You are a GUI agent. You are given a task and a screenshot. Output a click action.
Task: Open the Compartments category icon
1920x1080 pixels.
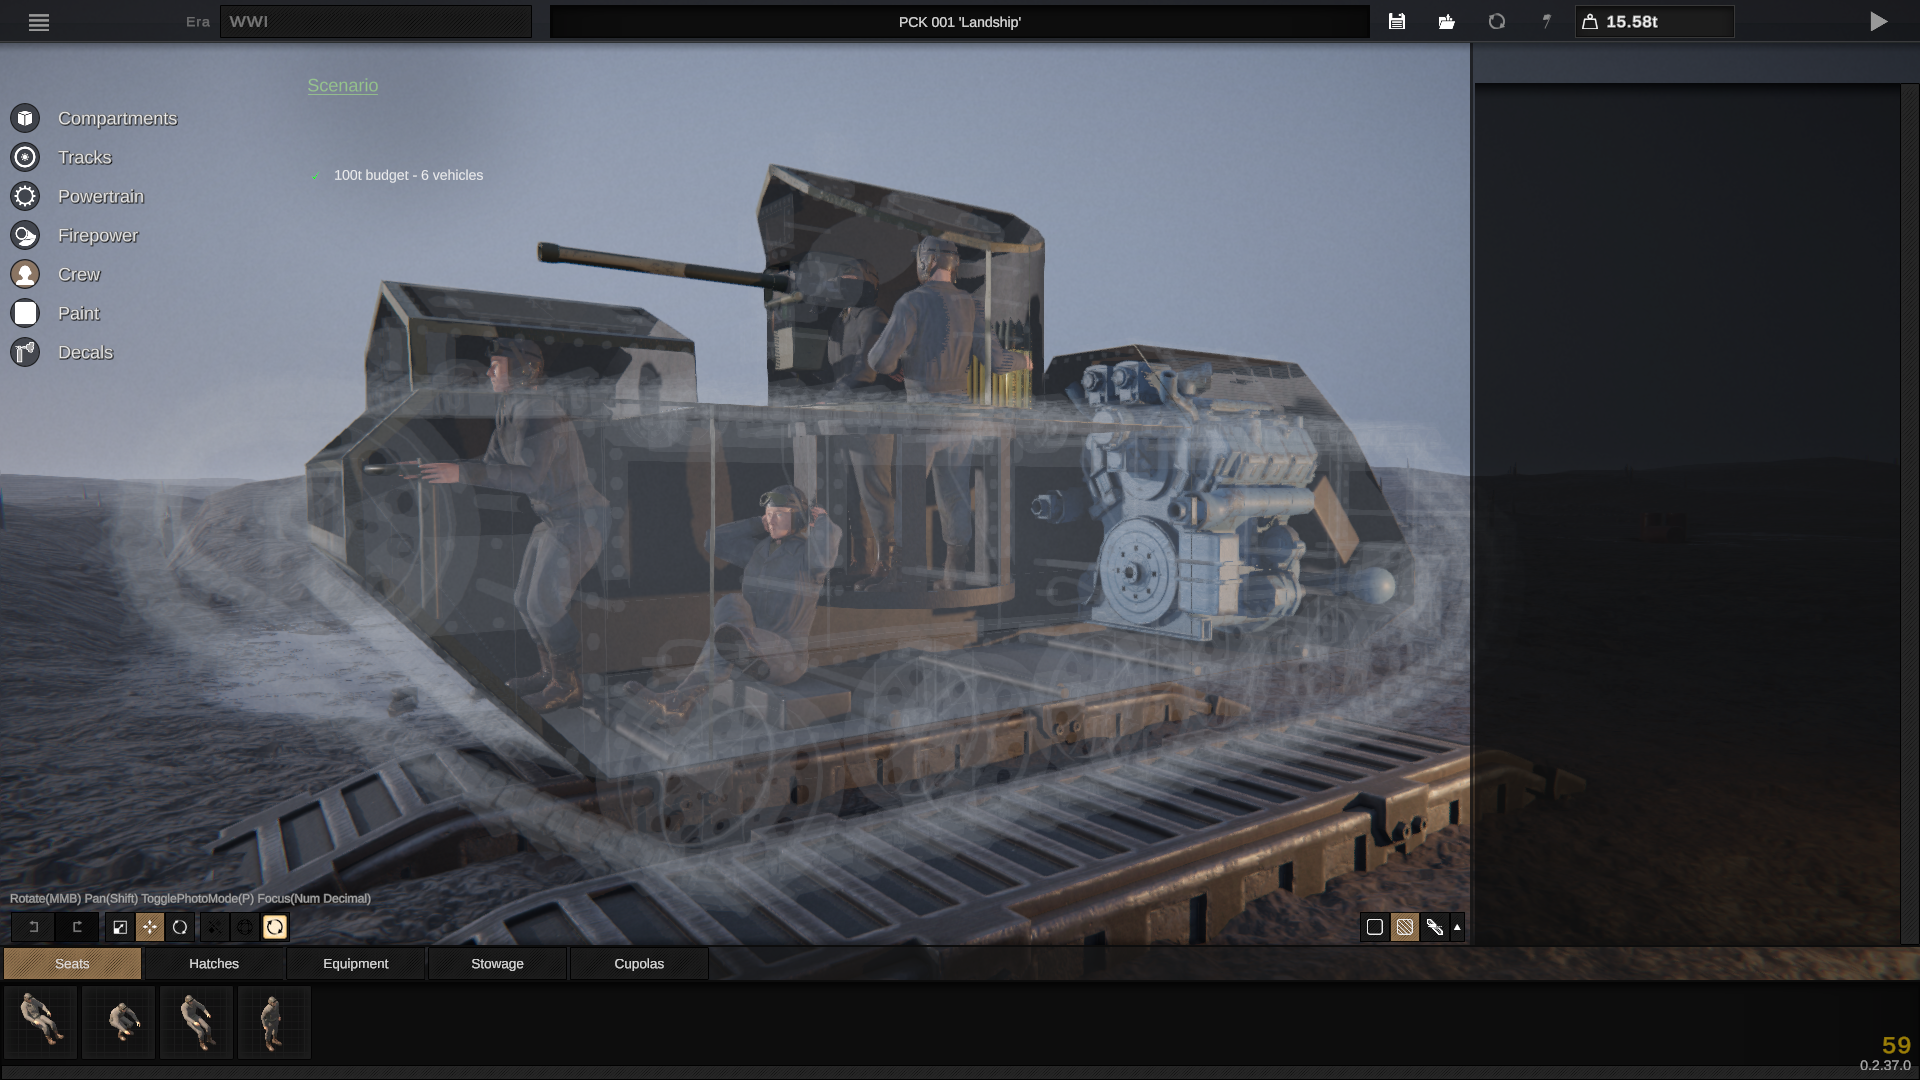tap(25, 118)
